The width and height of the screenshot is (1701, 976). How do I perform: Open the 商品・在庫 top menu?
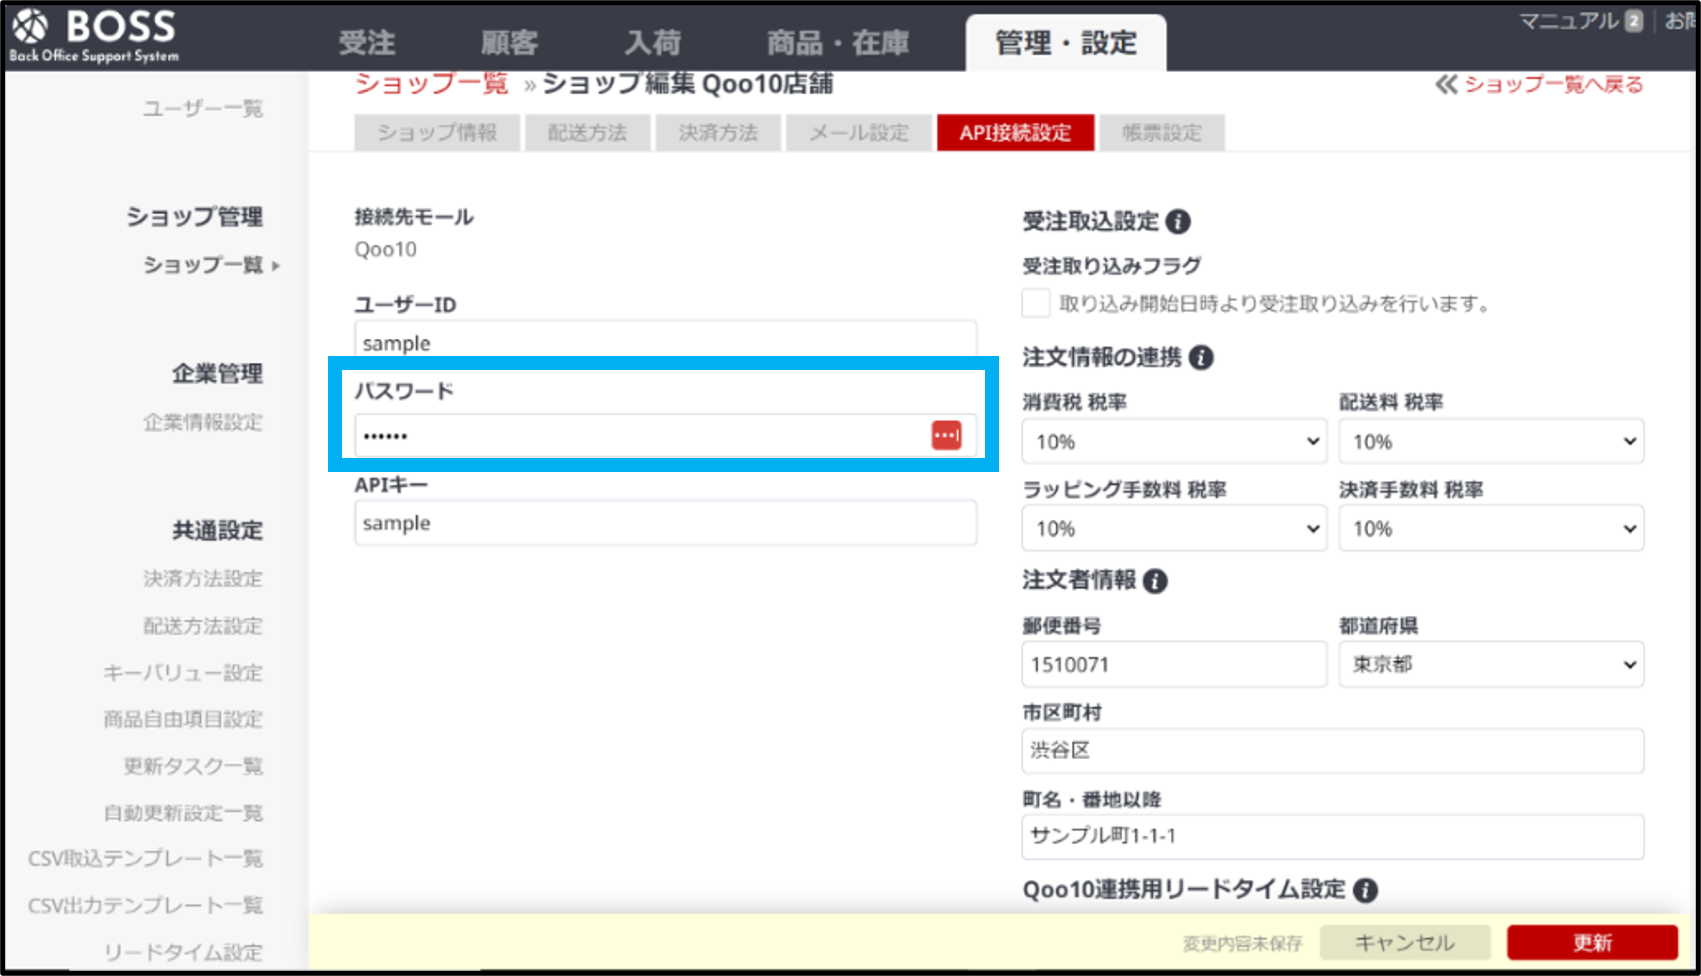click(x=837, y=43)
